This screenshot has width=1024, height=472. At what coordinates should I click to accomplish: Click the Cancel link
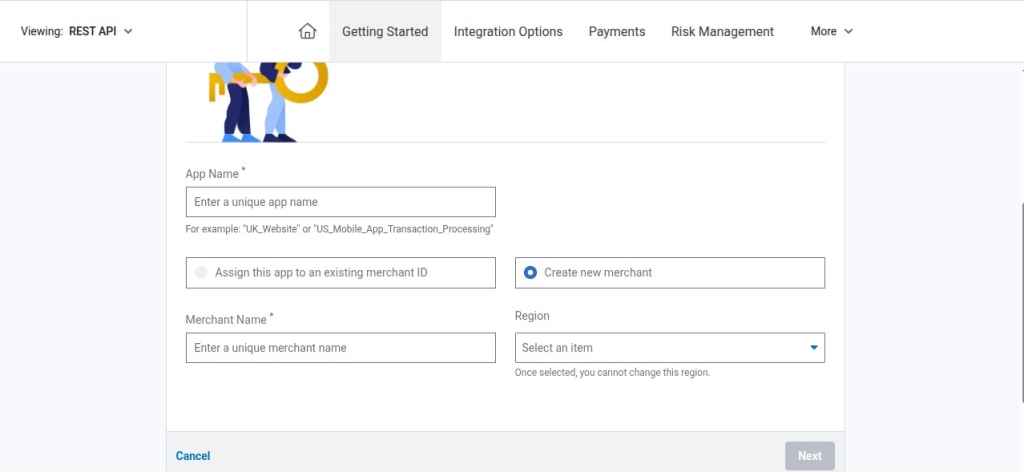point(193,456)
